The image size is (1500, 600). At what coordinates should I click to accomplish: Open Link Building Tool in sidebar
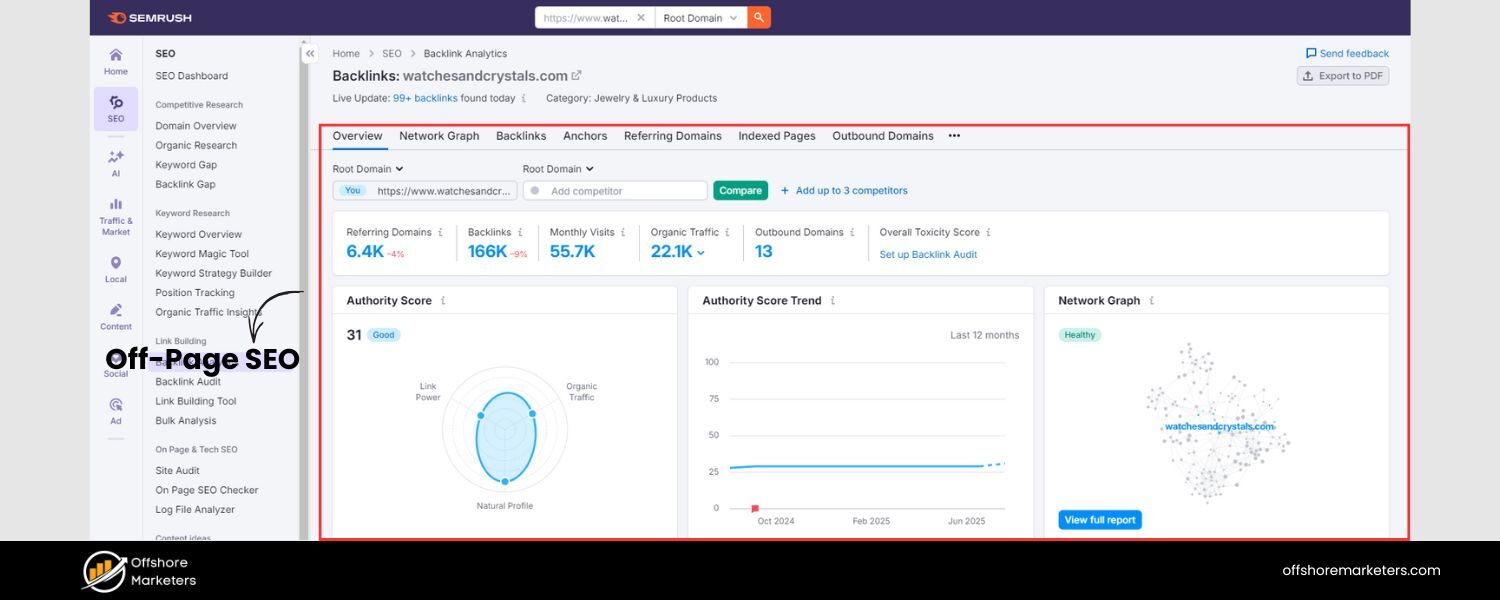click(196, 401)
